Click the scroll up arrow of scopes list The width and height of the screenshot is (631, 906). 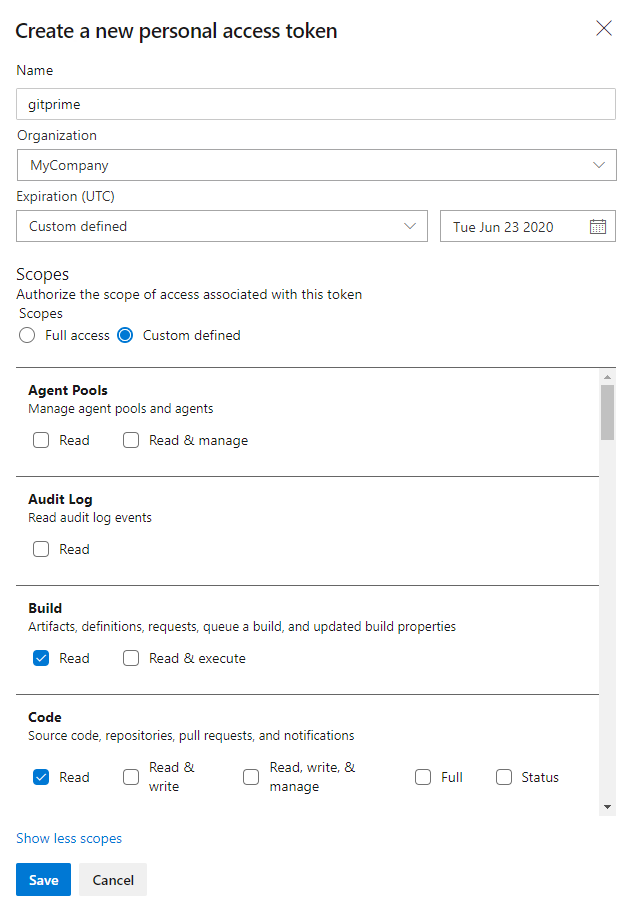pos(607,377)
